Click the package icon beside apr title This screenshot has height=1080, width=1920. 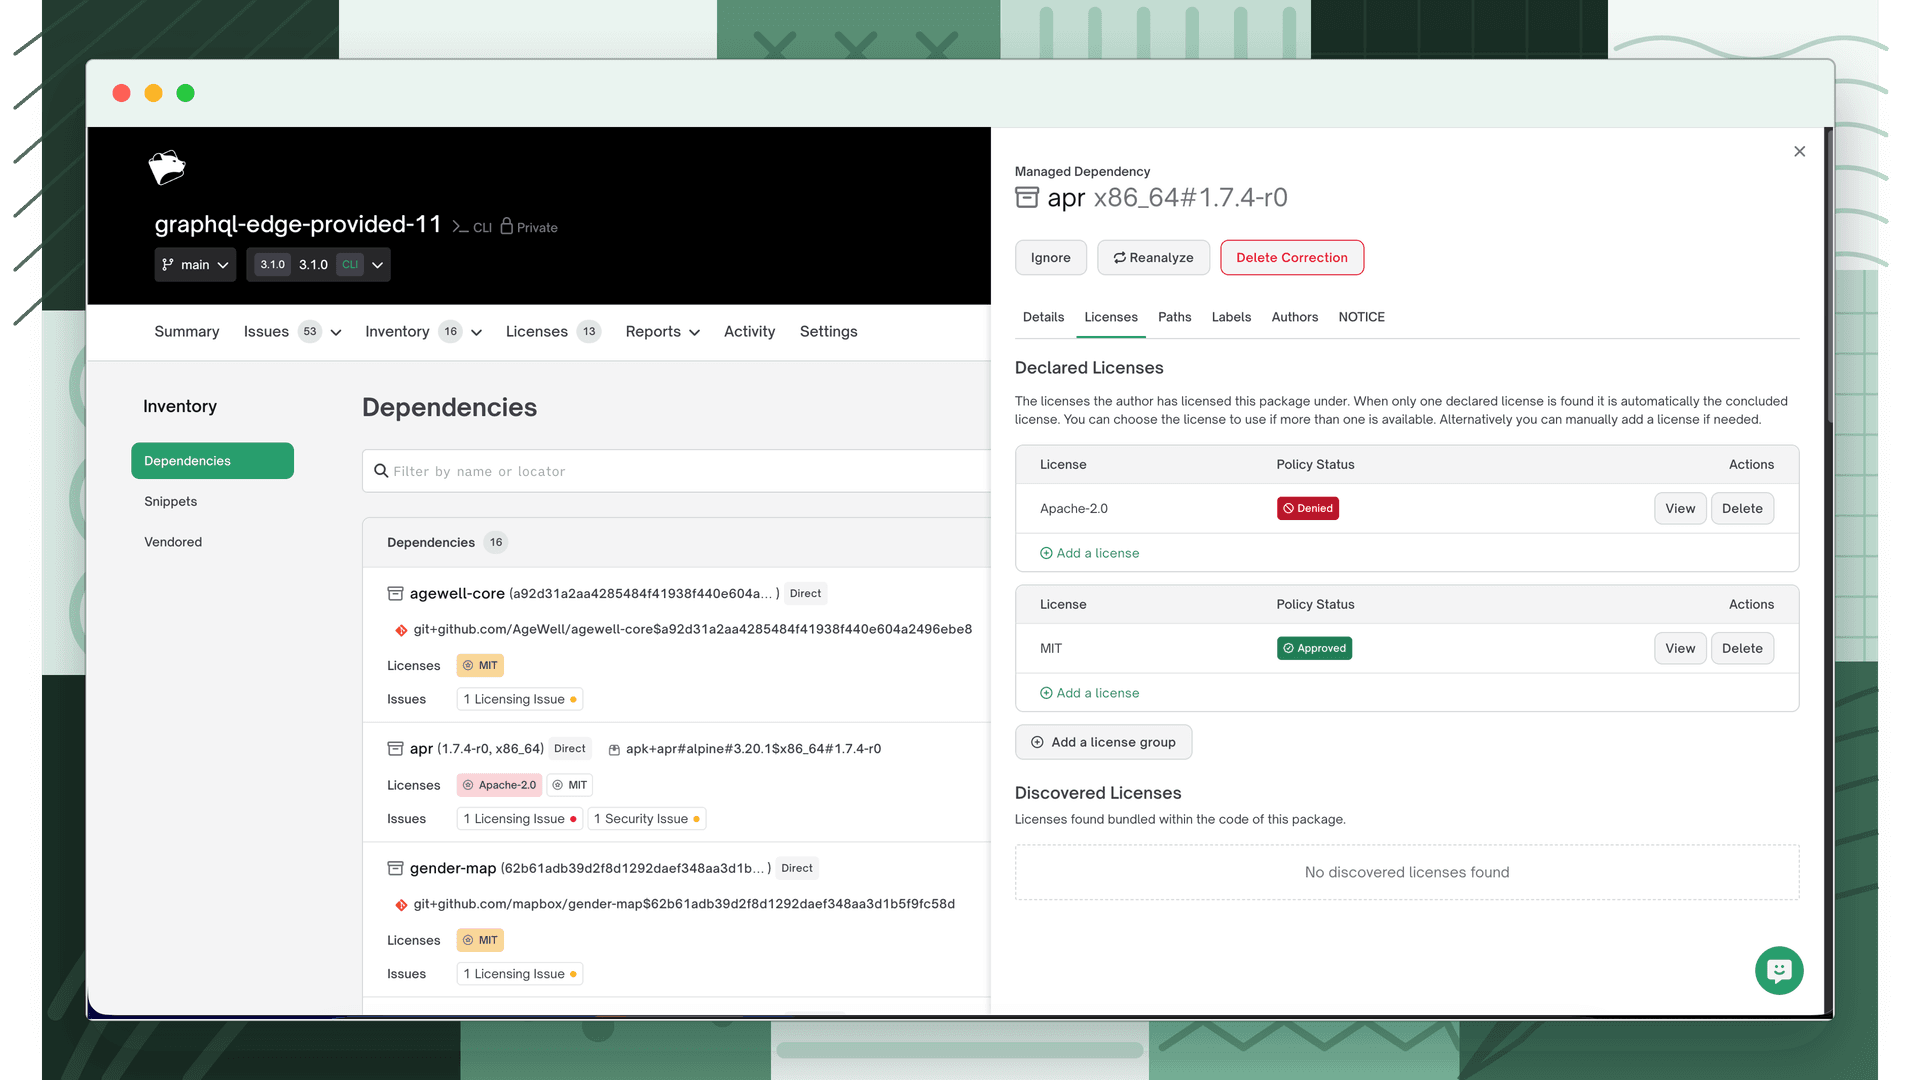(1027, 197)
